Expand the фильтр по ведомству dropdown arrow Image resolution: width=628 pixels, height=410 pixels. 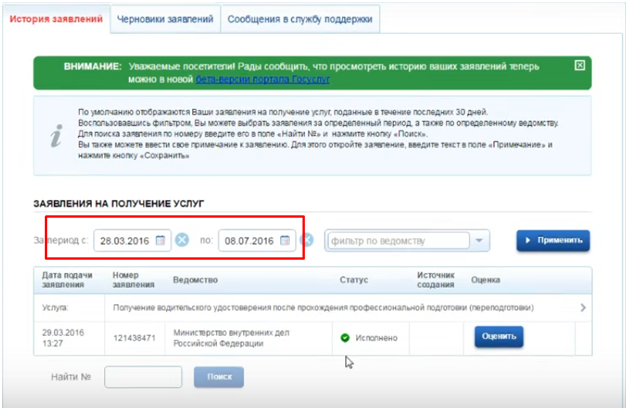pos(480,241)
